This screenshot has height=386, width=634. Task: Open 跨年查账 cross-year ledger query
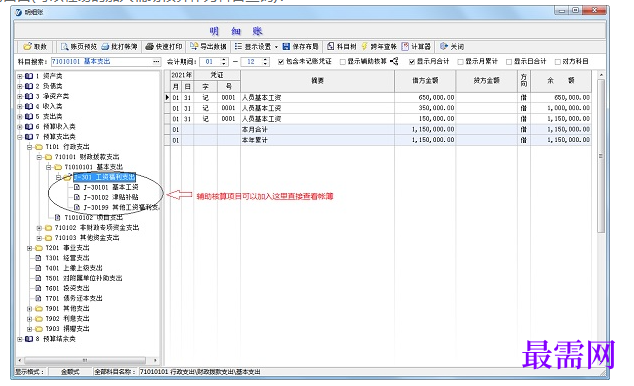379,47
